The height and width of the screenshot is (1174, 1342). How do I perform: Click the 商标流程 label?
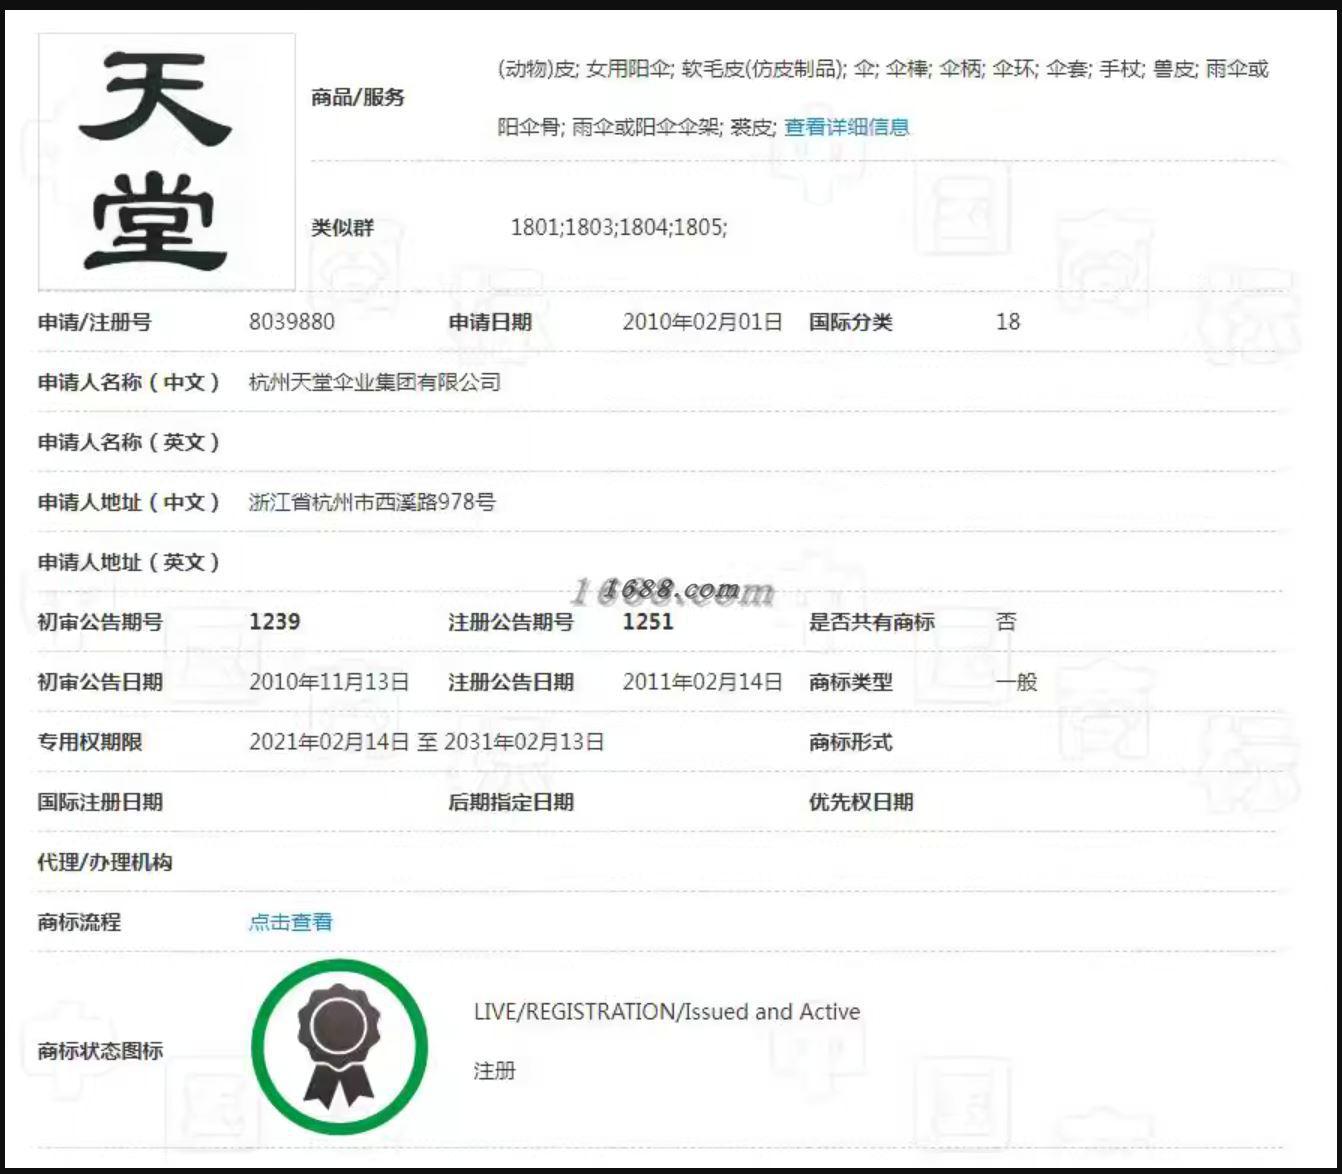[x=80, y=922]
